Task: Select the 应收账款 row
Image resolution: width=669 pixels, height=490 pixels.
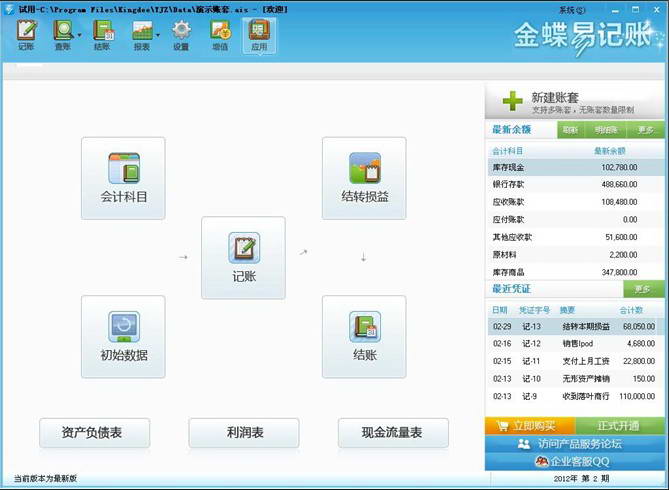Action: point(576,202)
